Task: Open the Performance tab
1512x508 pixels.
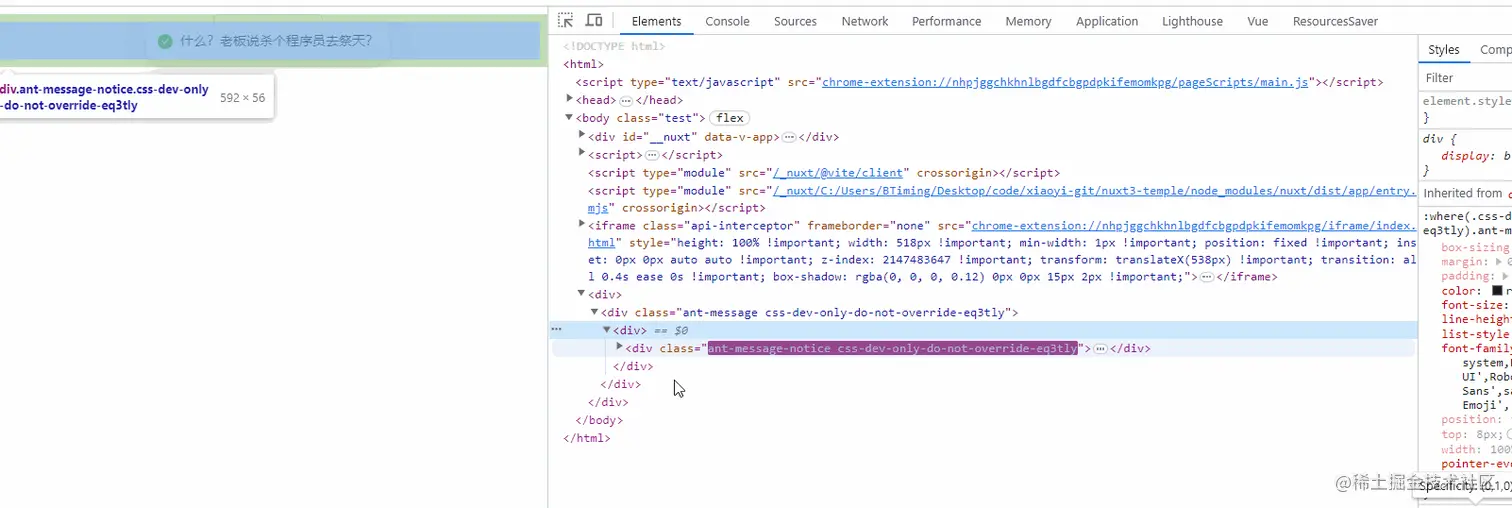Action: coord(946,21)
